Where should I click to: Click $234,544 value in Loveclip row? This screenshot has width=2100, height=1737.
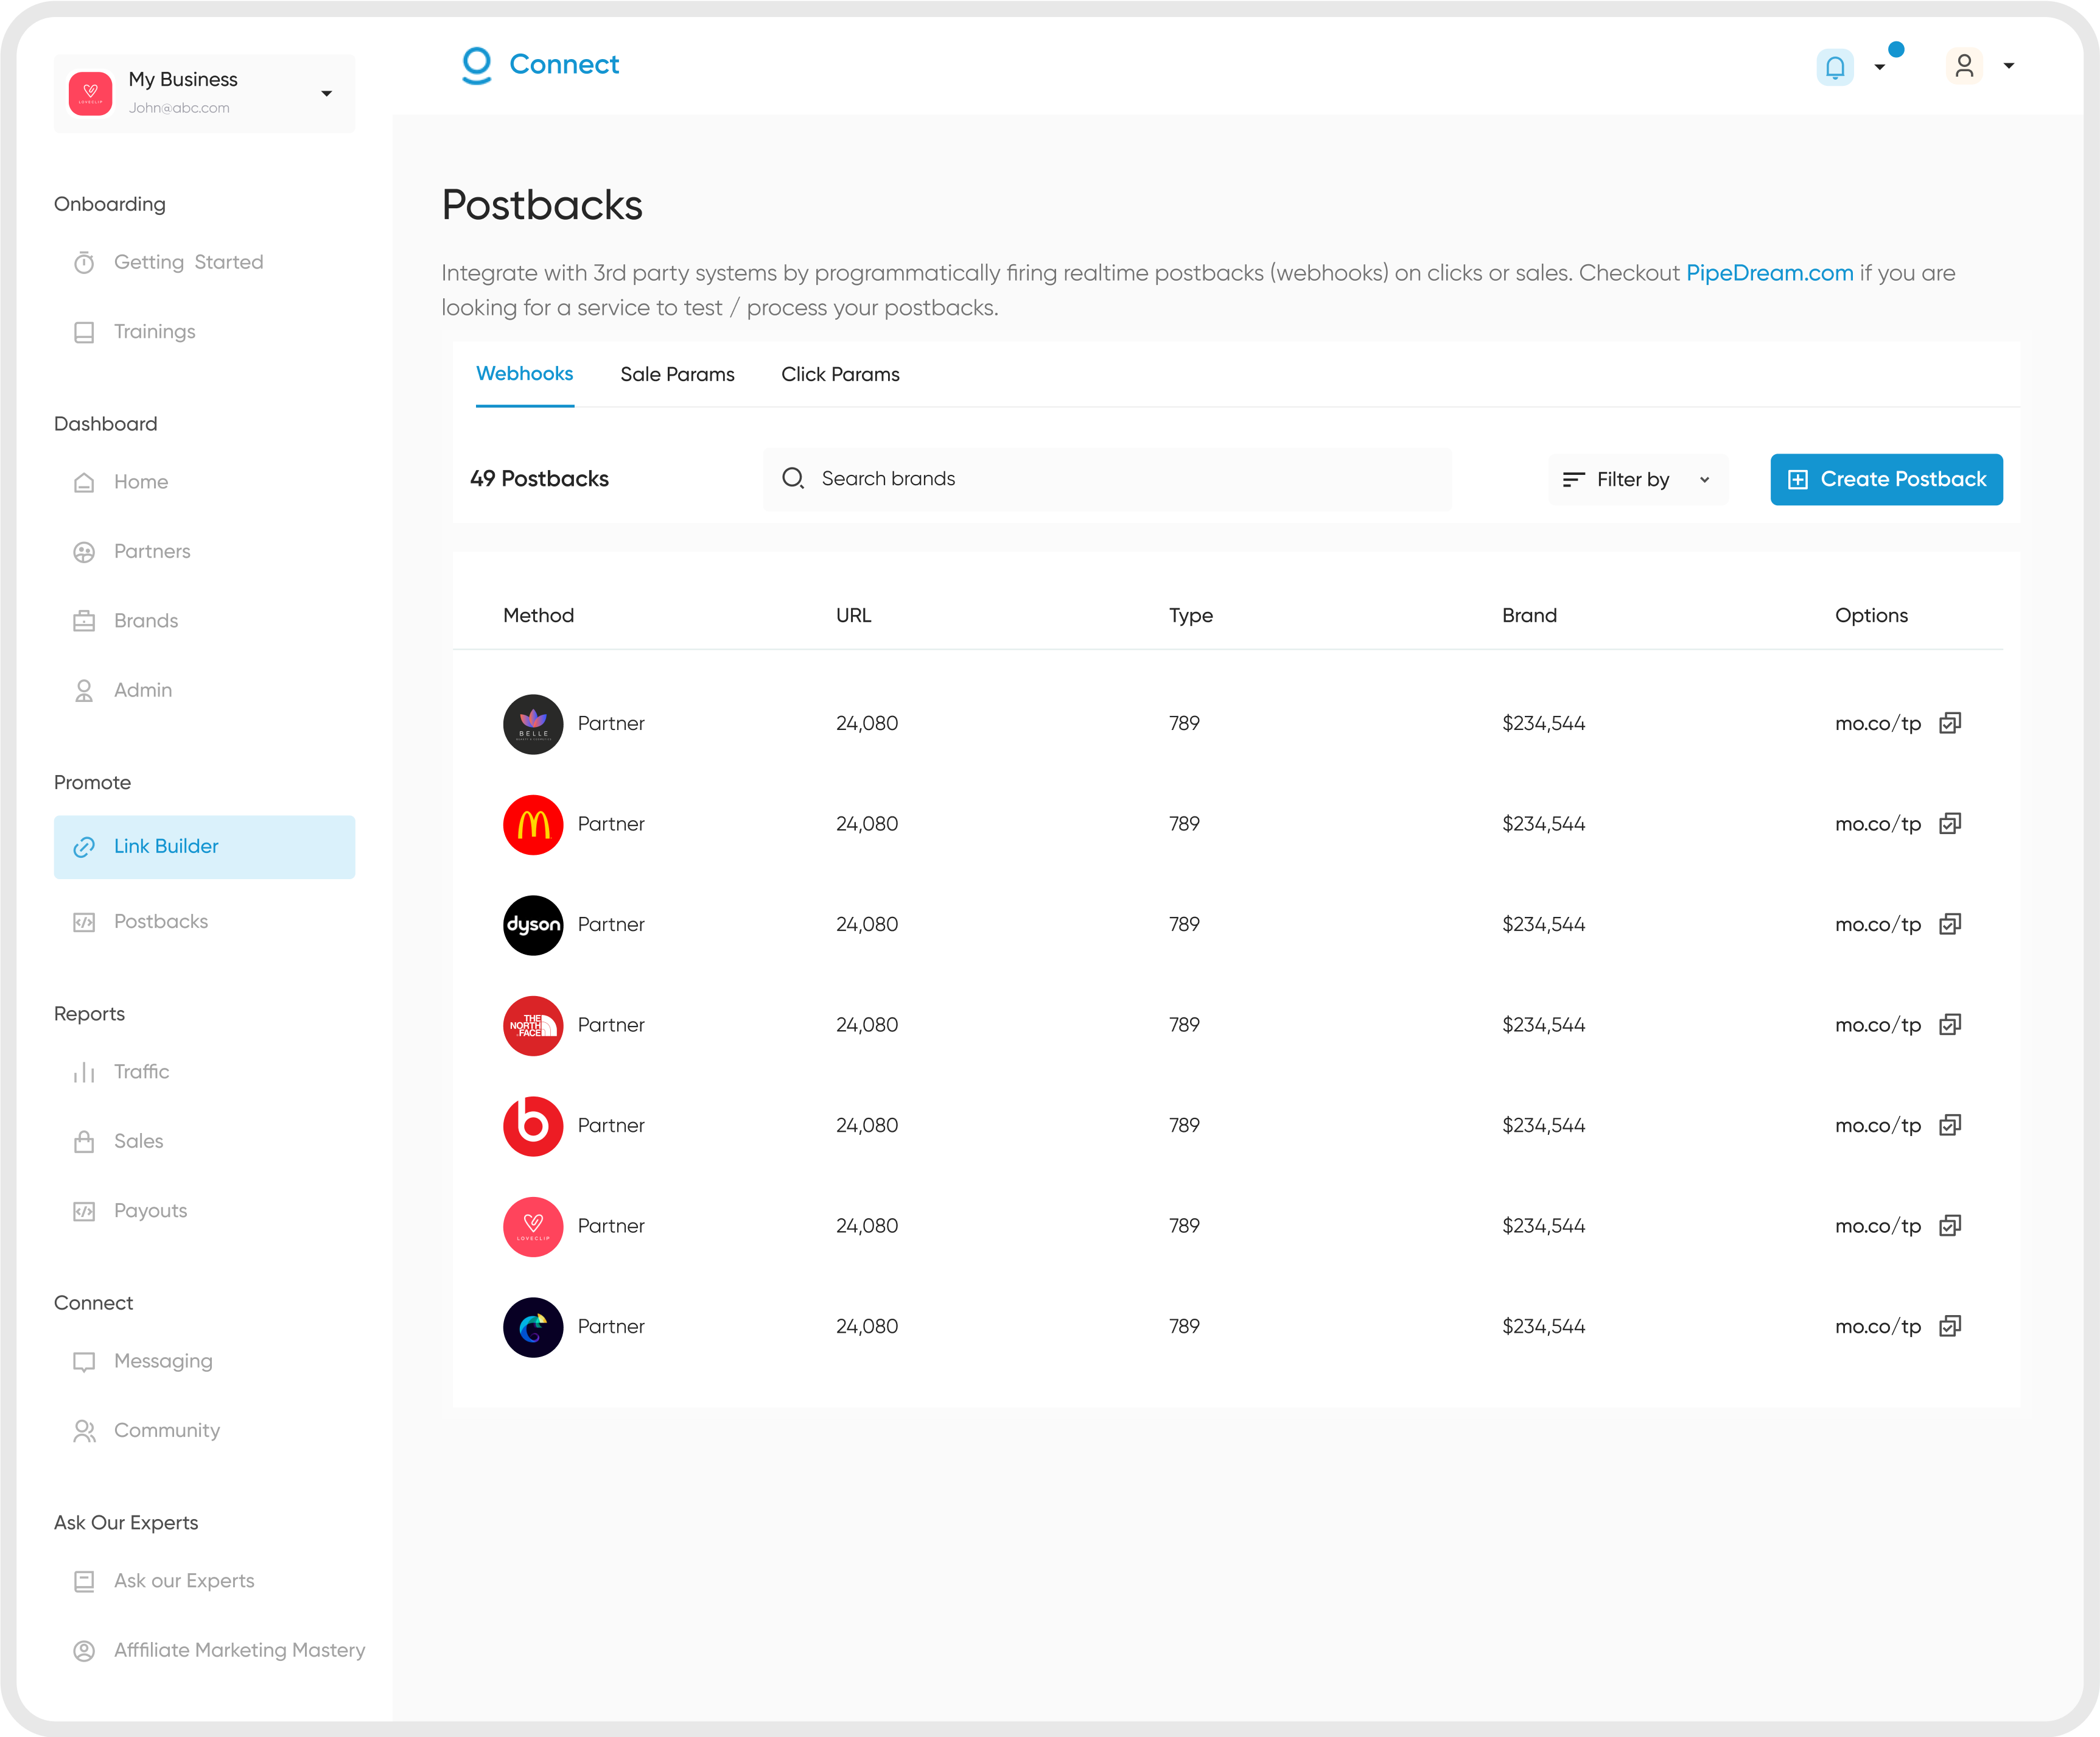point(1543,1226)
